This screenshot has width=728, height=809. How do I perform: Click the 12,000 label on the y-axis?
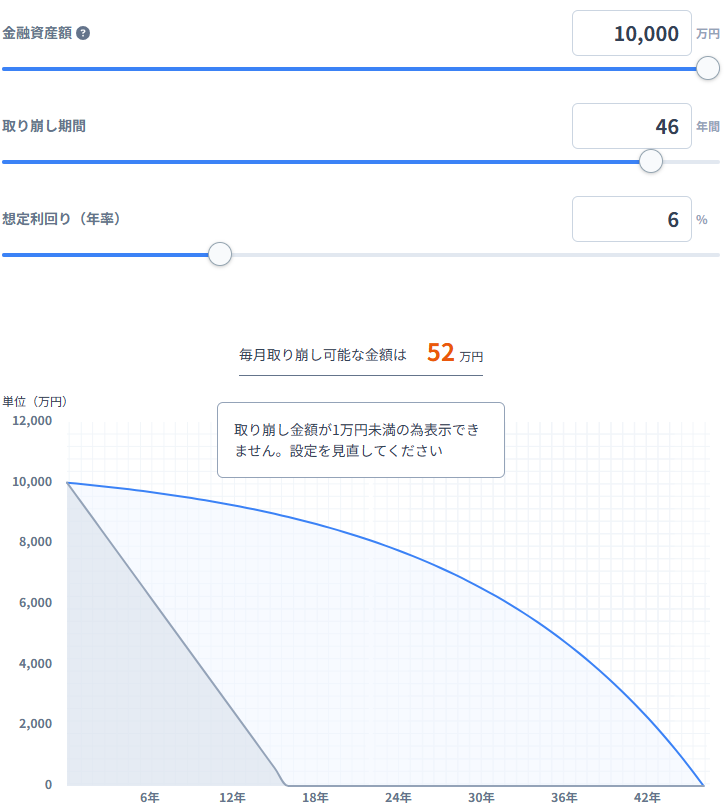33,421
